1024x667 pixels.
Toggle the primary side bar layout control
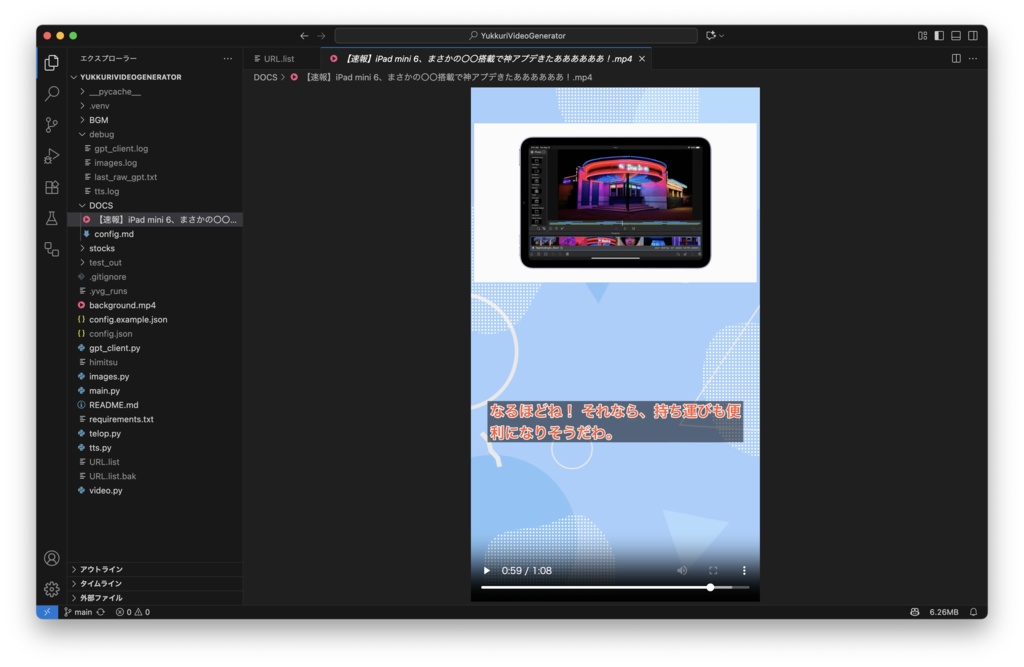pos(938,34)
